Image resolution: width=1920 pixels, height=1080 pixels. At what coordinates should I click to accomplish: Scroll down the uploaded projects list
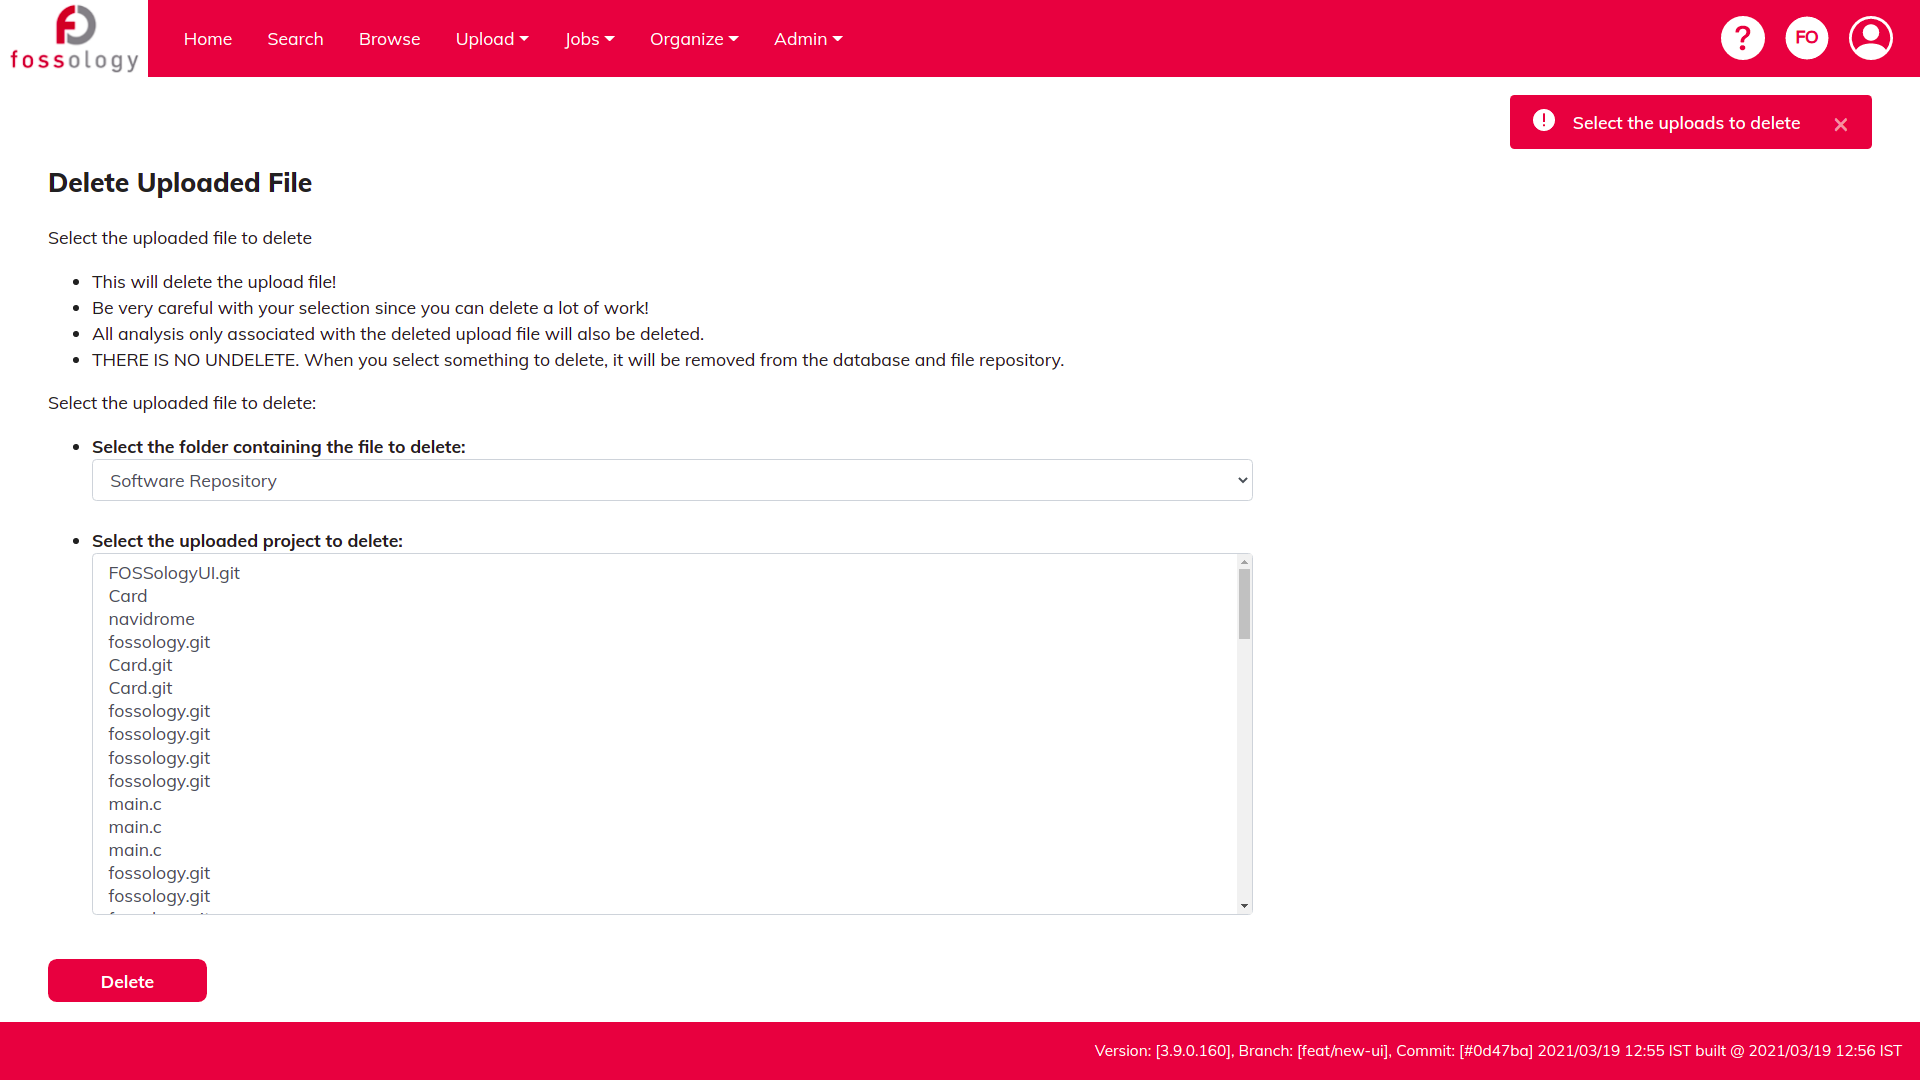(1244, 906)
